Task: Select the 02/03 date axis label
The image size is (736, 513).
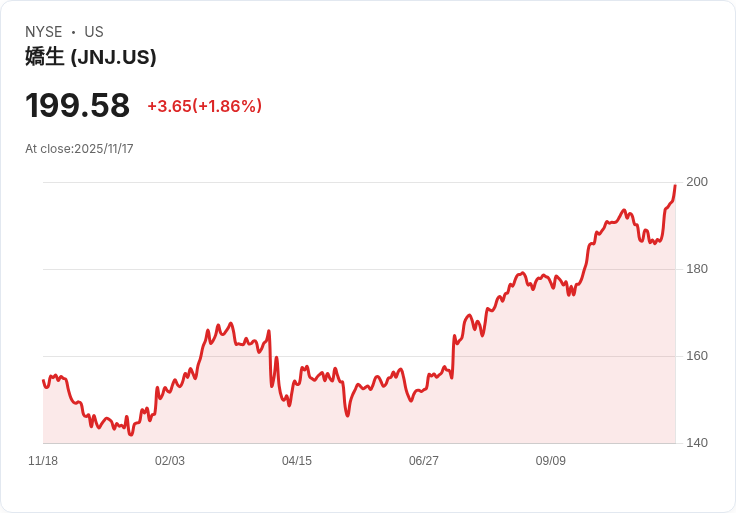Action: click(x=170, y=461)
